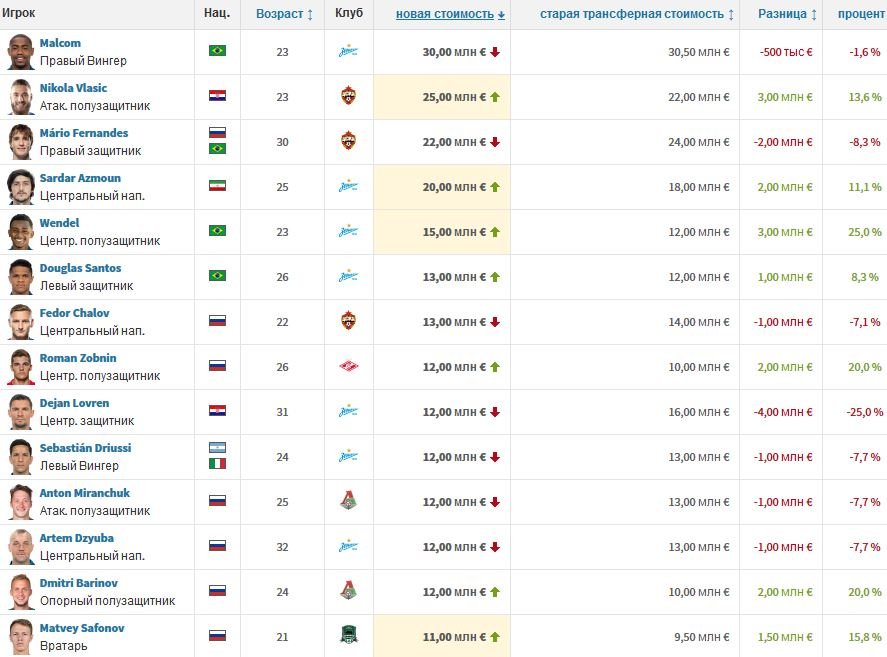This screenshot has width=887, height=657.
Task: Click the Iran flag next to Sardar Azmoun
Action: point(217,186)
